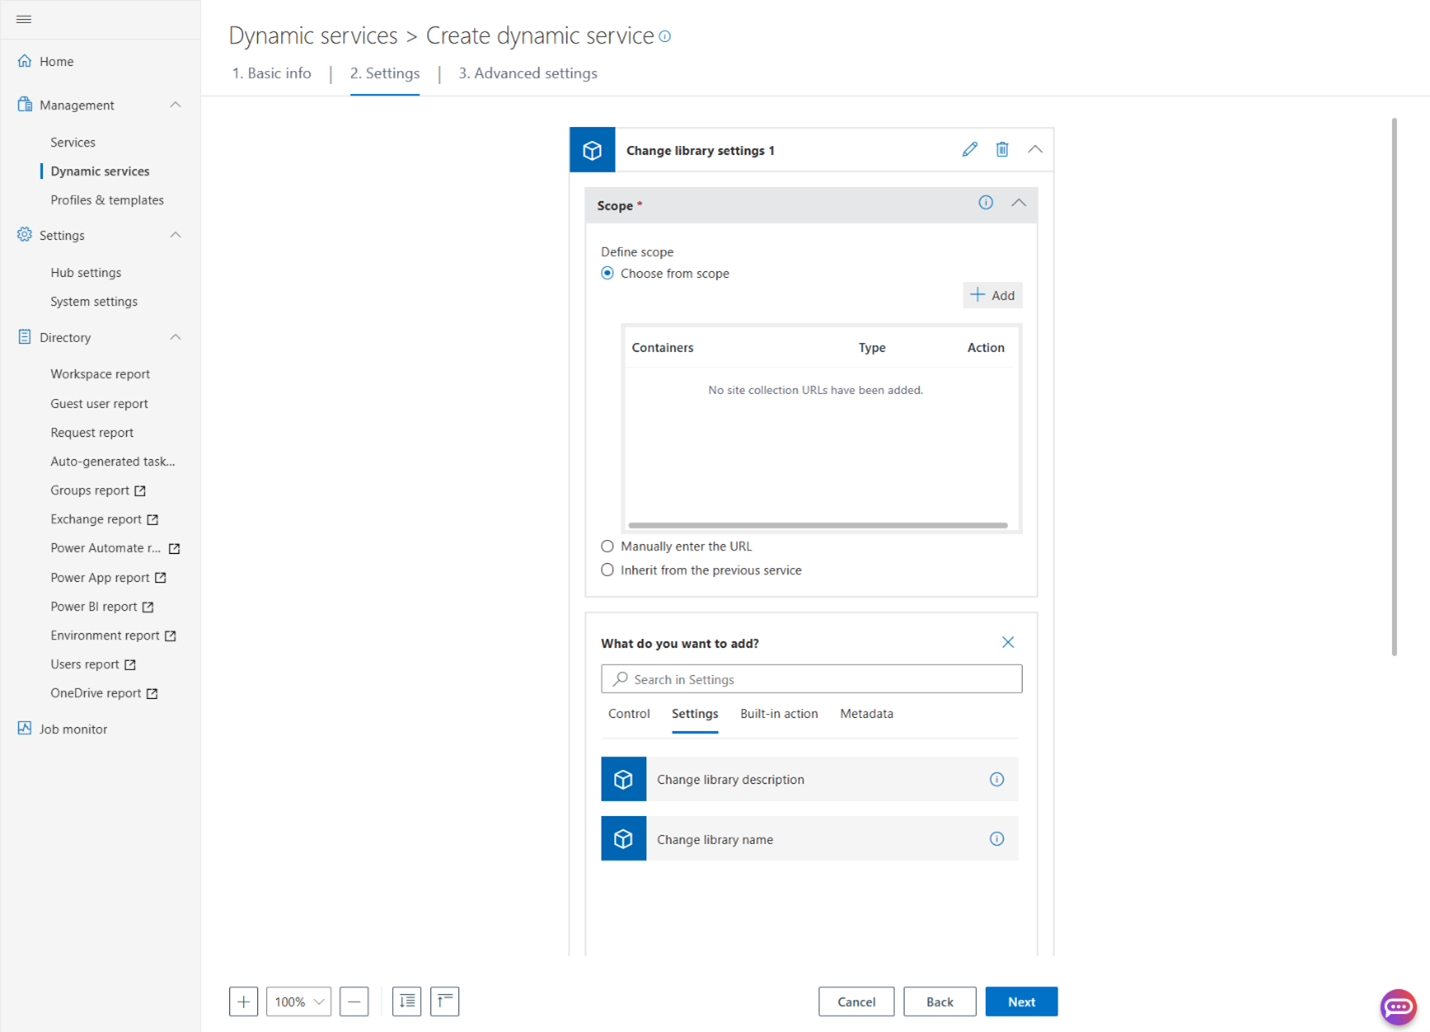Click the info icon beside page title
Viewport: 1430px width, 1032px height.
pos(665,36)
